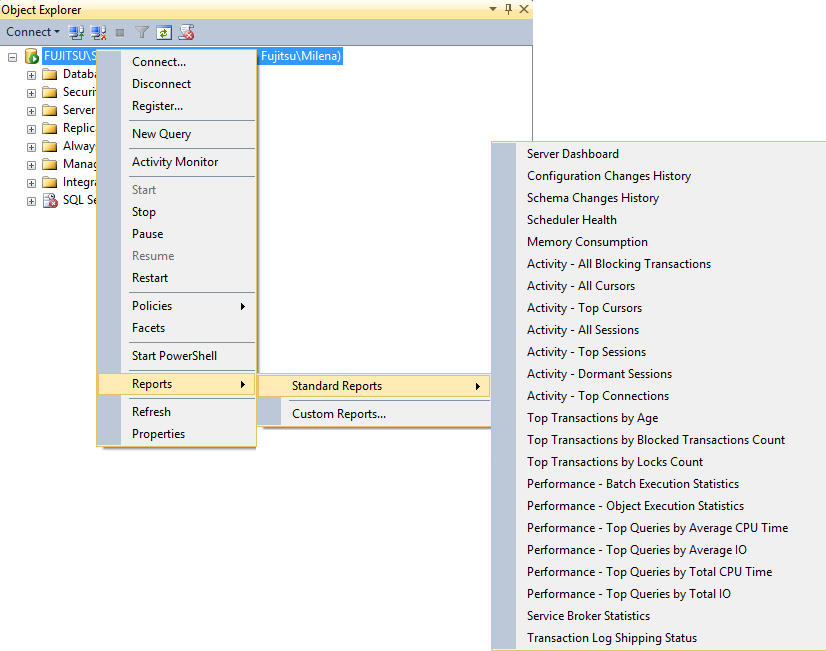826x651 pixels.
Task: Click the rightmost script-with-red-mark toolbar icon
Action: (186, 32)
